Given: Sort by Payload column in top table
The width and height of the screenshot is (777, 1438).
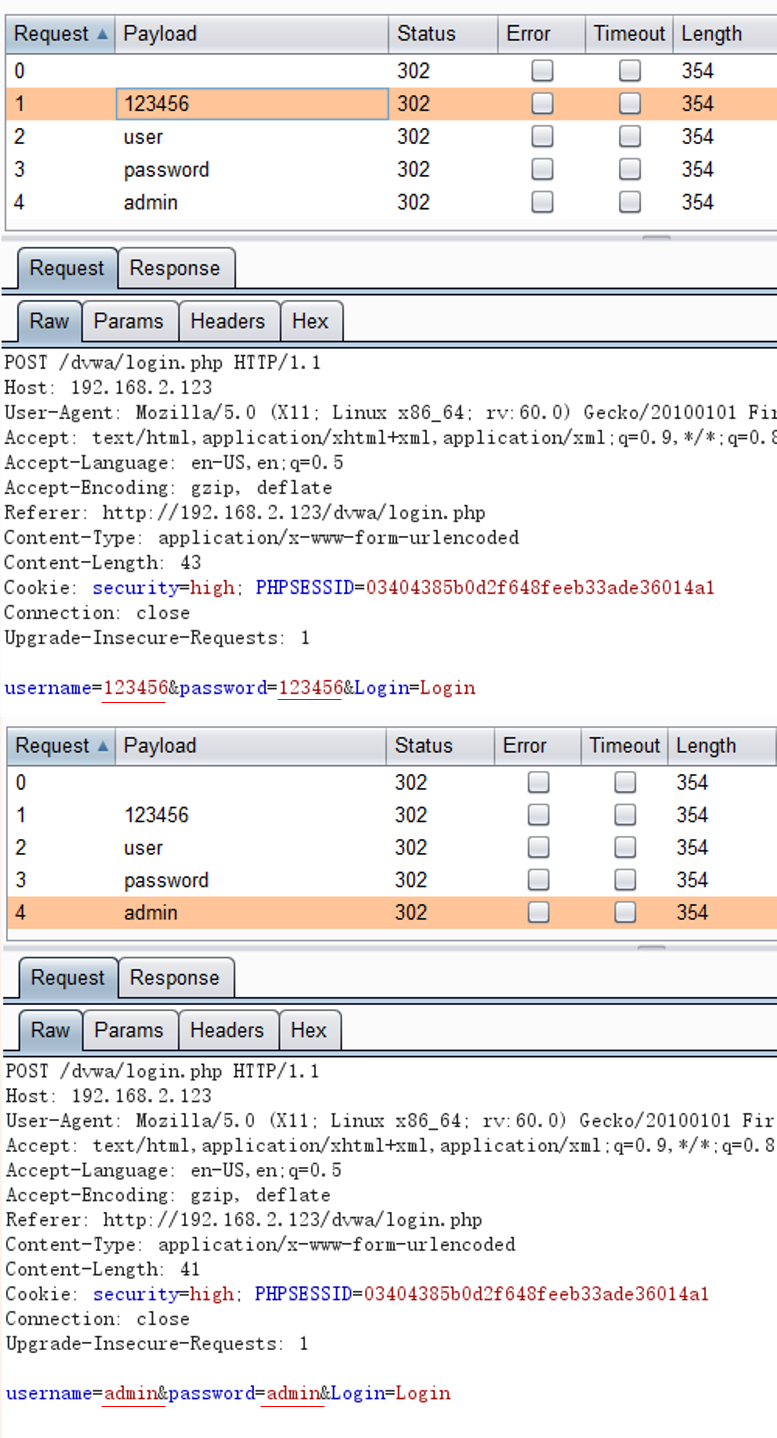Looking at the screenshot, I should (x=250, y=34).
